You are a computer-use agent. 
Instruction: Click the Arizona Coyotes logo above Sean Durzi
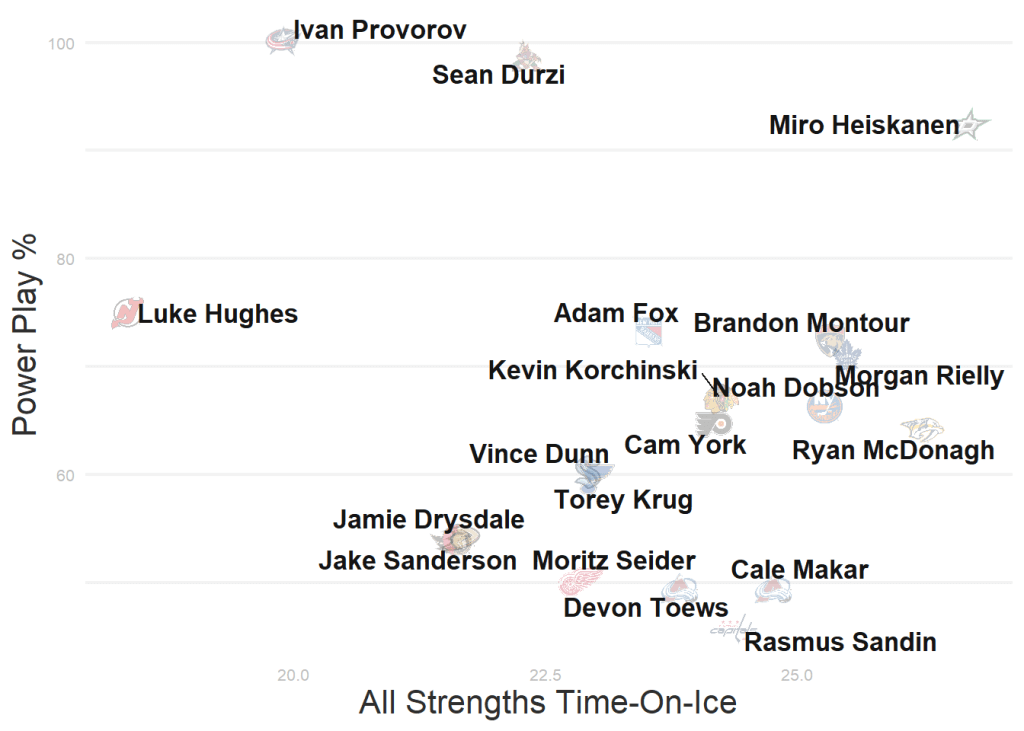pos(527,54)
